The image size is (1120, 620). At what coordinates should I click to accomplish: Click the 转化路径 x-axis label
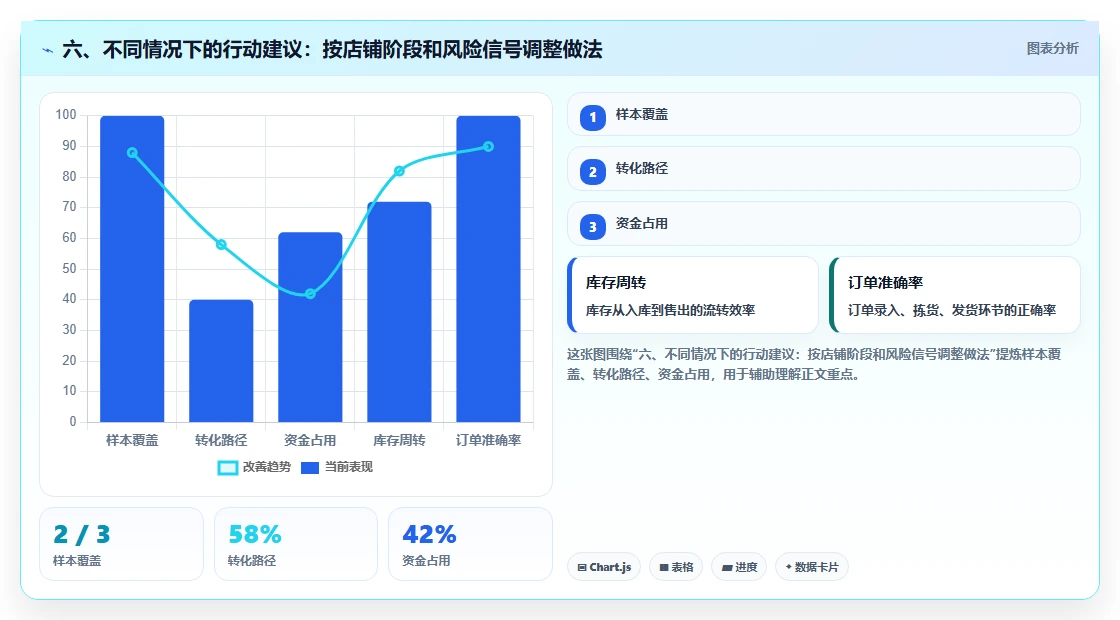pos(221,440)
